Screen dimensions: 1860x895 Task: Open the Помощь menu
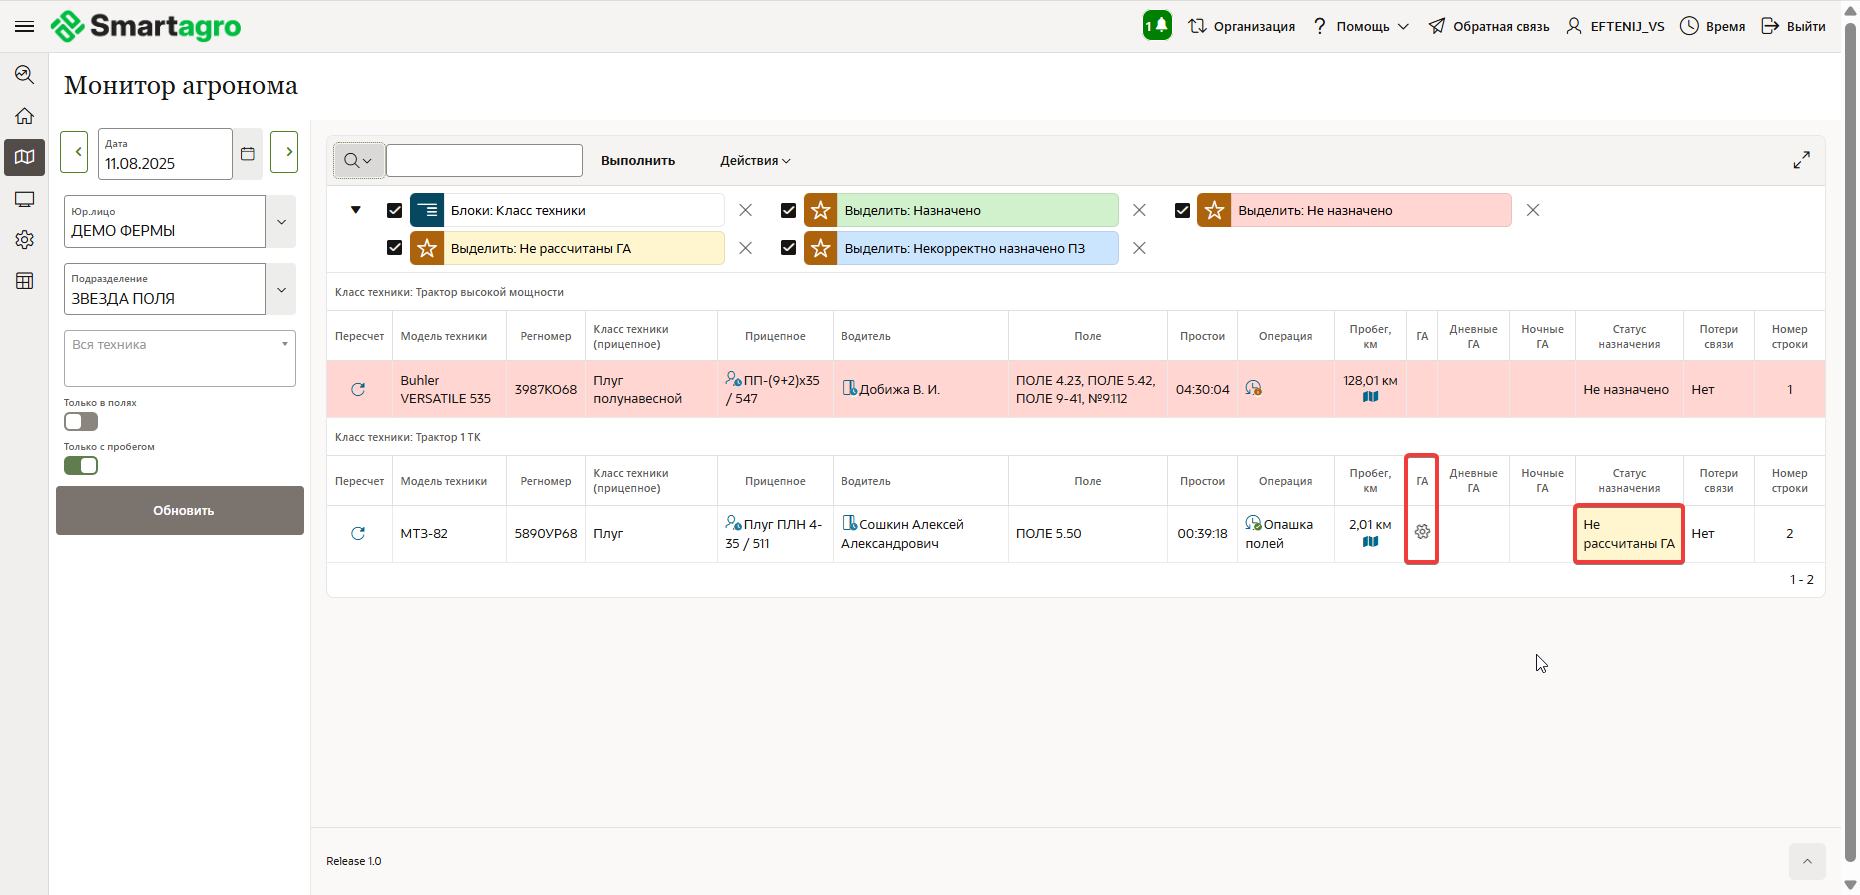point(1362,26)
